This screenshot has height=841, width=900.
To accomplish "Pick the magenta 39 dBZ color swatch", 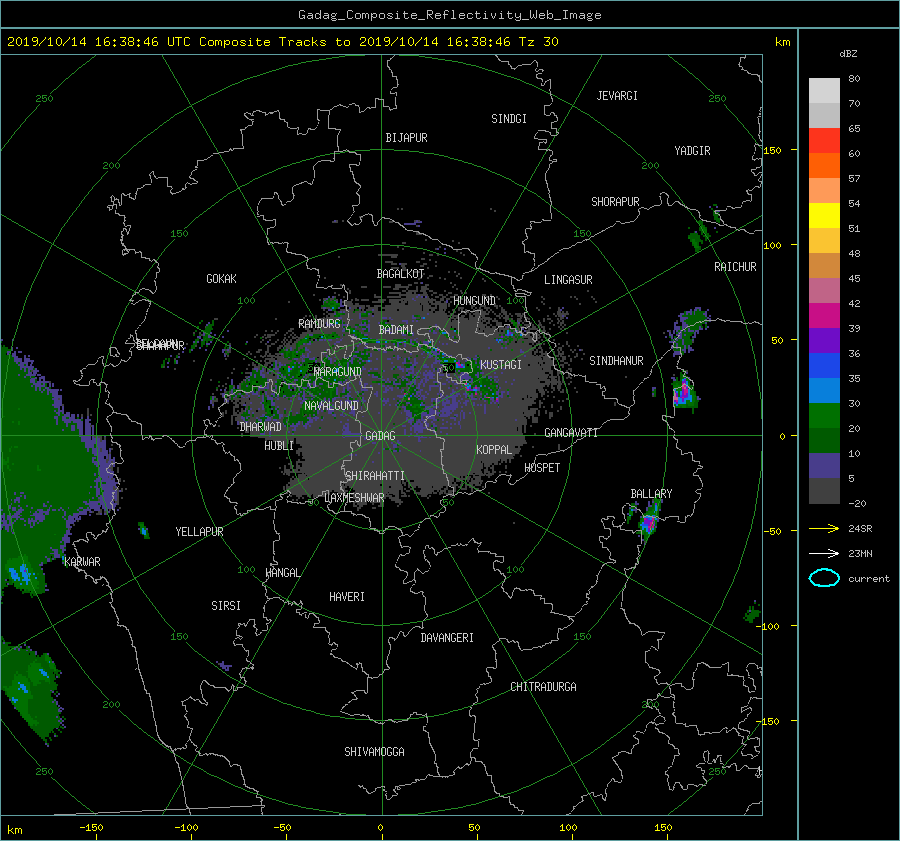I will [x=824, y=316].
